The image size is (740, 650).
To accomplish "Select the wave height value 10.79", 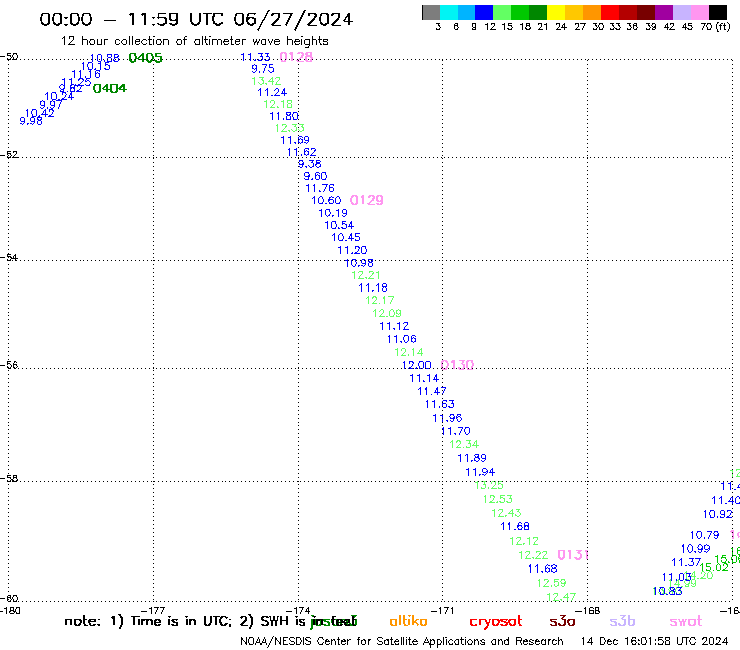I will click(705, 535).
